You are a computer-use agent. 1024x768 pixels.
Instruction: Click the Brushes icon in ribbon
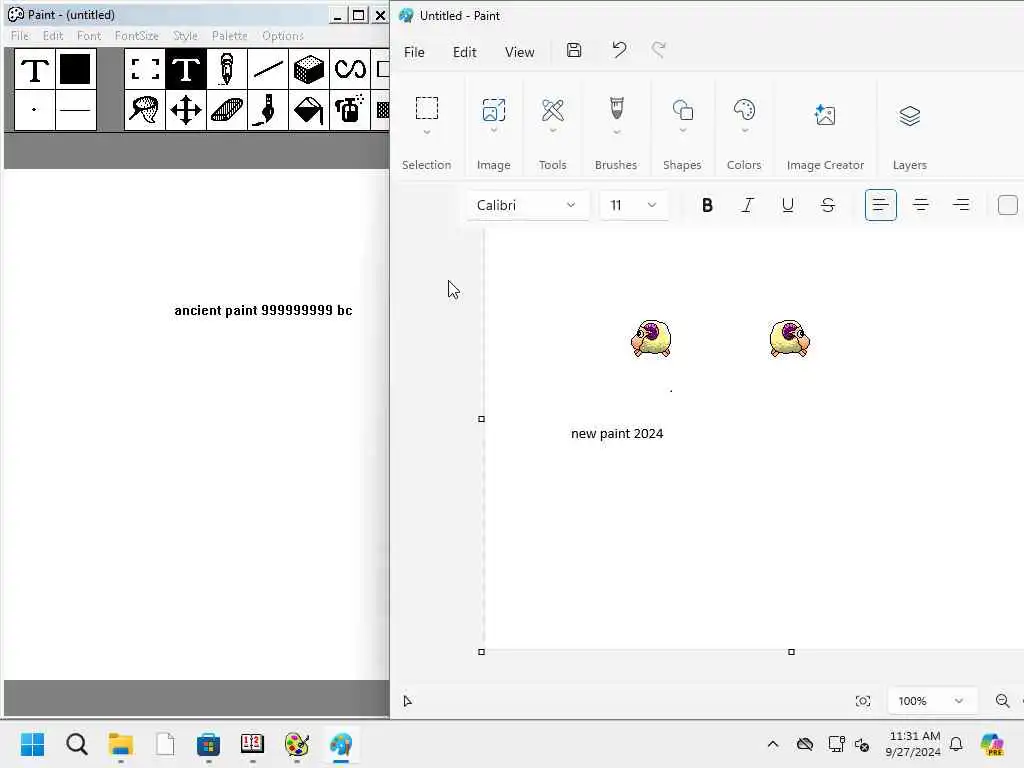(616, 108)
